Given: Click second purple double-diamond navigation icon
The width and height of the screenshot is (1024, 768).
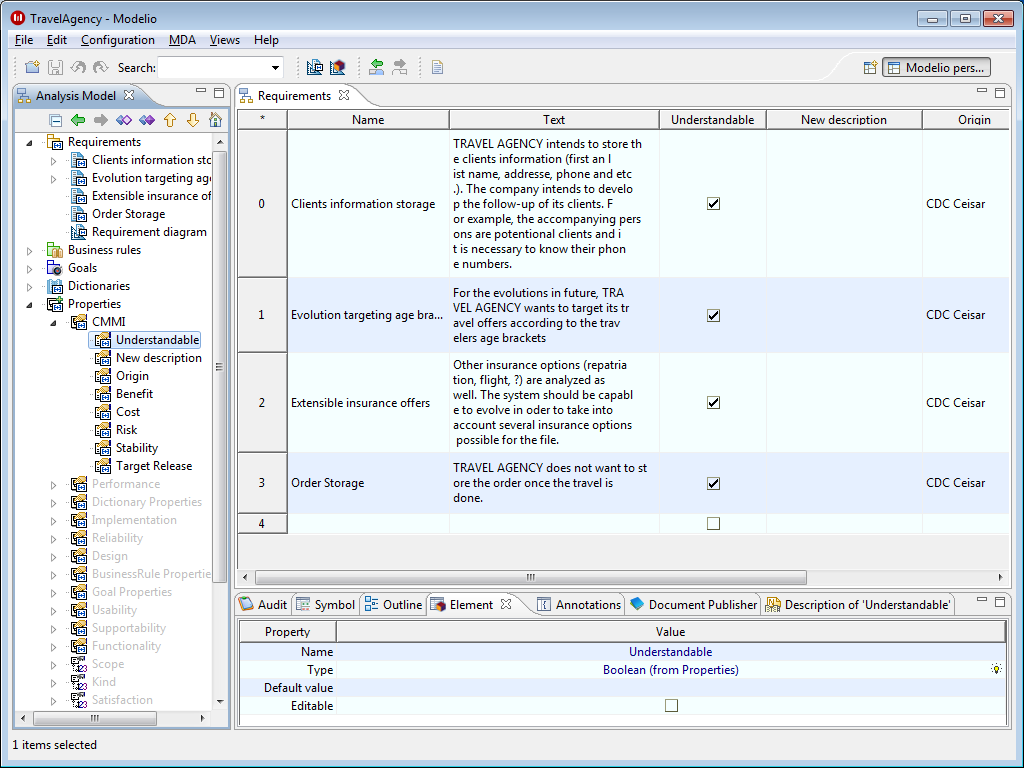Looking at the screenshot, I should click(147, 120).
